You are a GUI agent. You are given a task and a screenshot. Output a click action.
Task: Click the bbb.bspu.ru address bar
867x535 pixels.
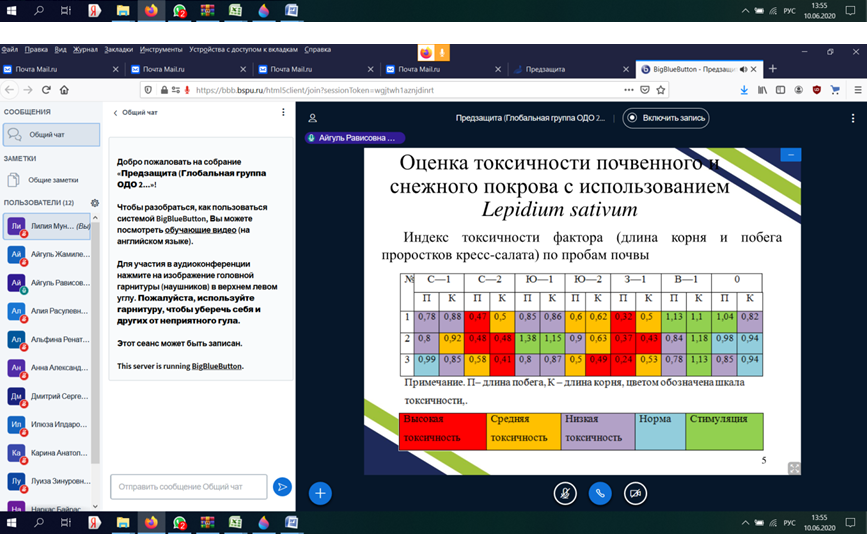tap(406, 90)
